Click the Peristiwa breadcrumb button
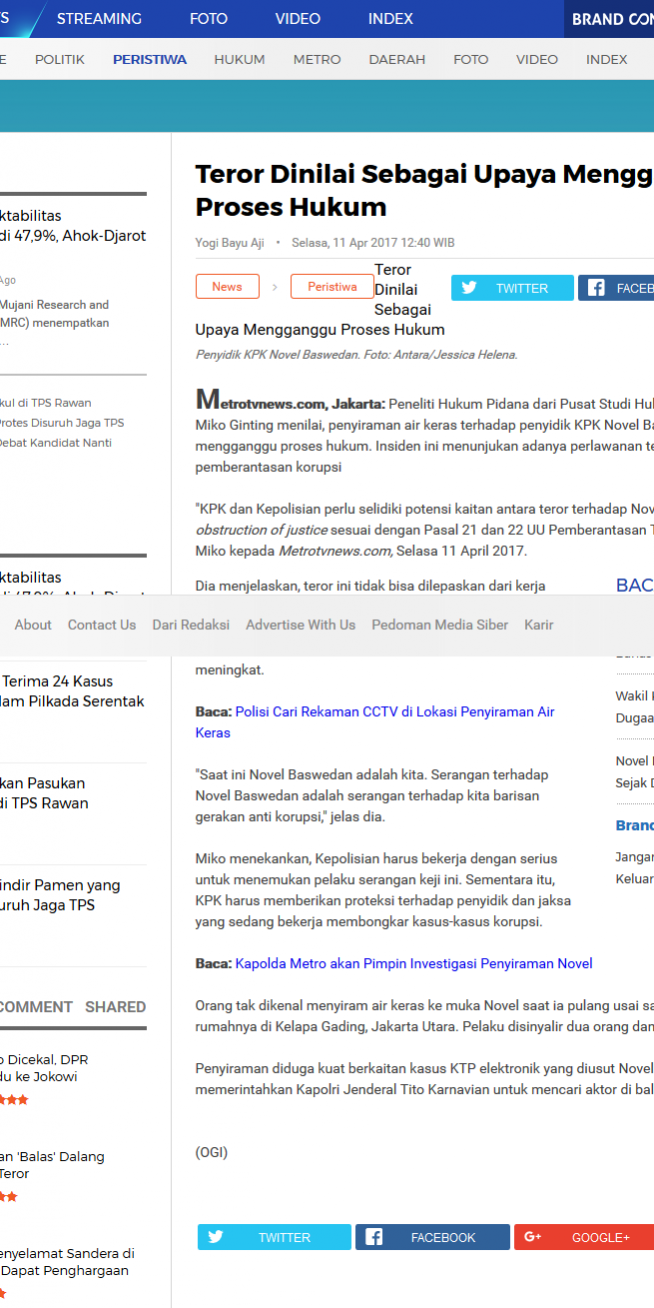 tap(332, 287)
